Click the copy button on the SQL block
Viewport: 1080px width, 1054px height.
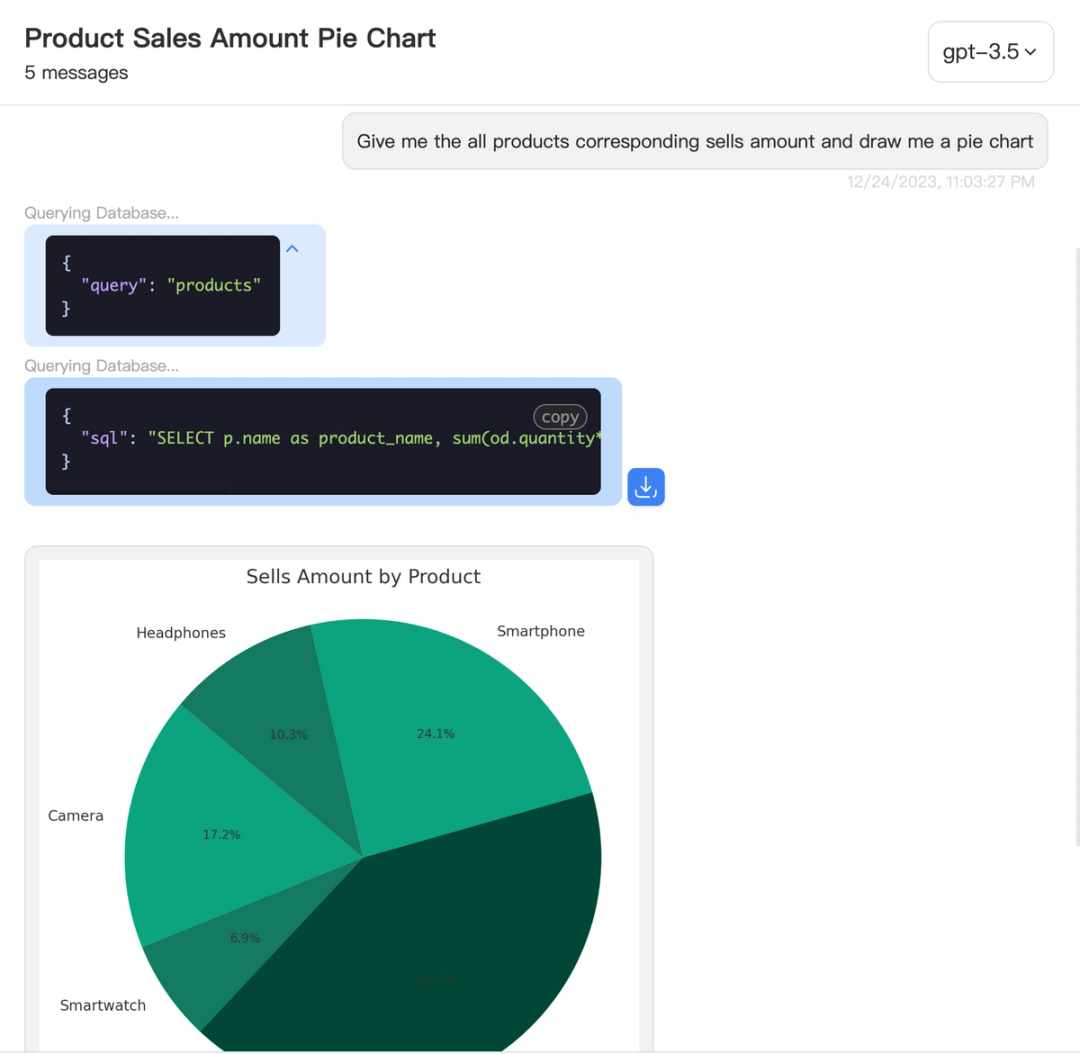click(560, 417)
